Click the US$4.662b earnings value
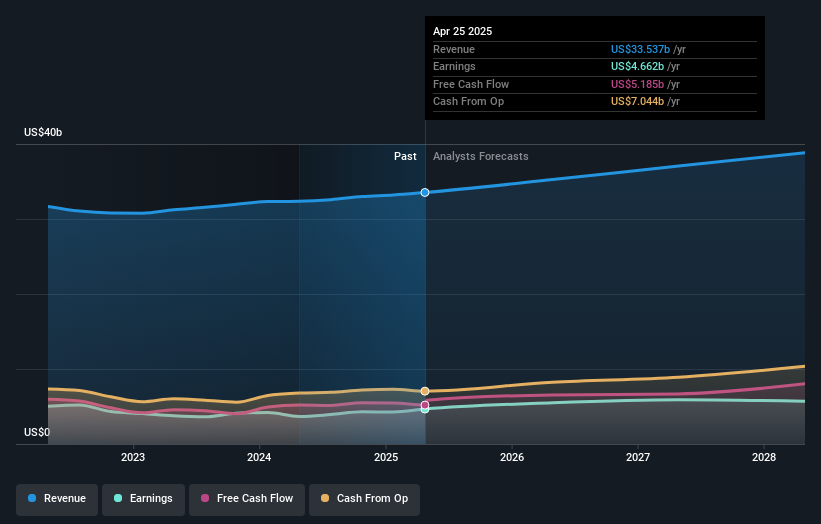The image size is (821, 524). click(x=637, y=66)
